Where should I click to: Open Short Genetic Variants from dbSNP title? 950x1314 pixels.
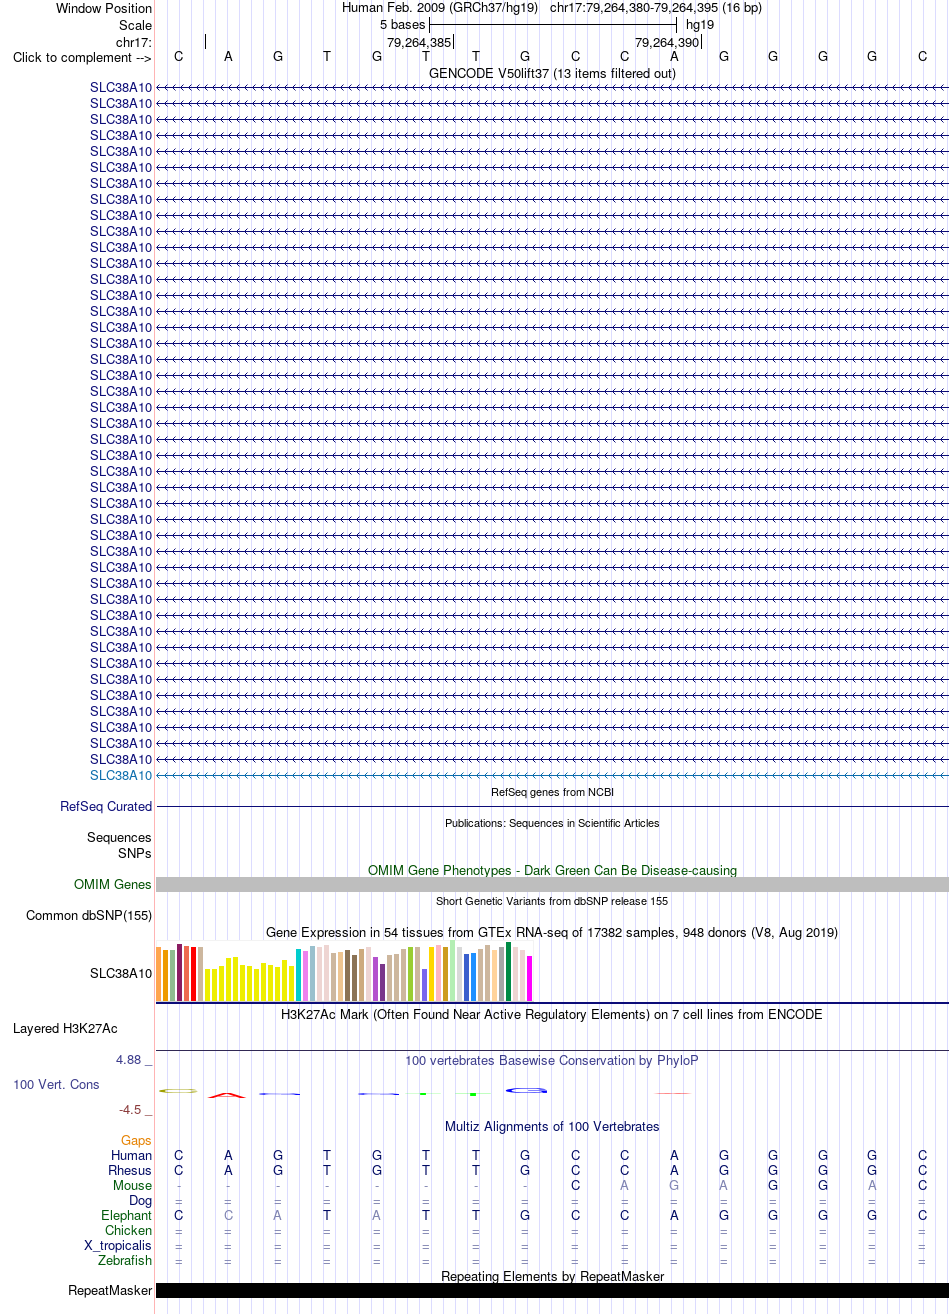pyautogui.click(x=552, y=901)
